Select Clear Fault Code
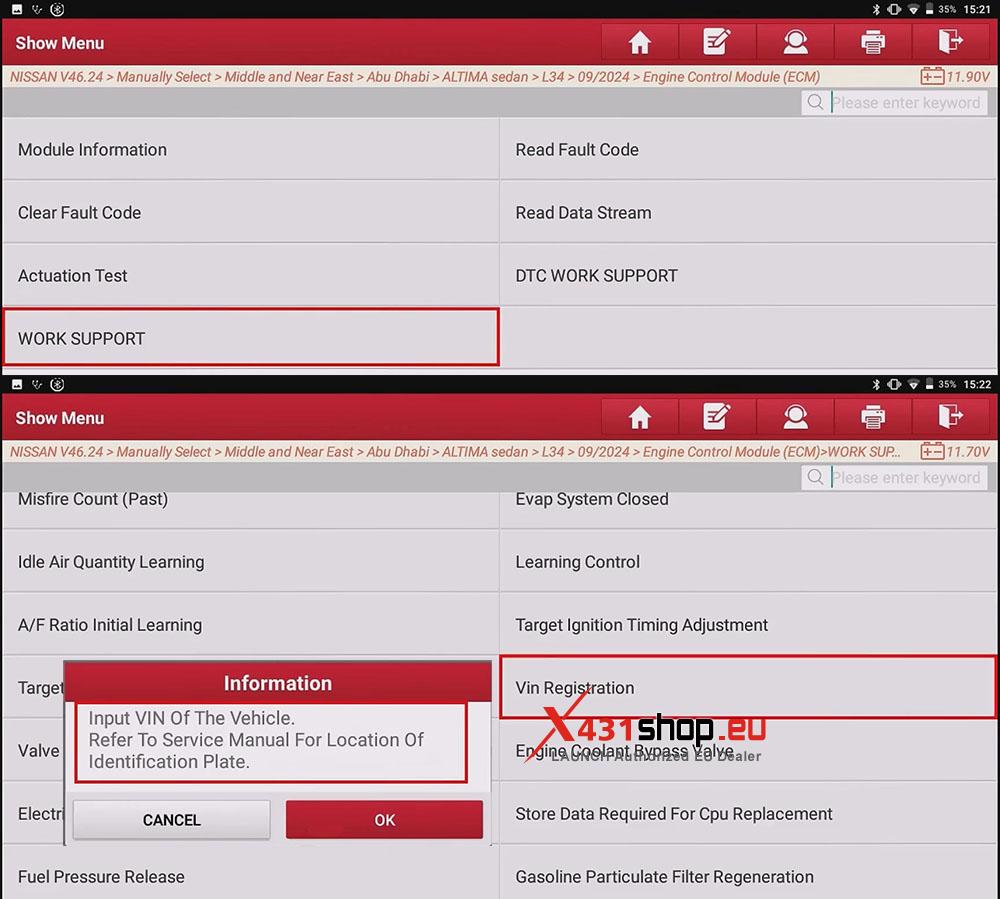The height and width of the screenshot is (899, 1000). [251, 212]
